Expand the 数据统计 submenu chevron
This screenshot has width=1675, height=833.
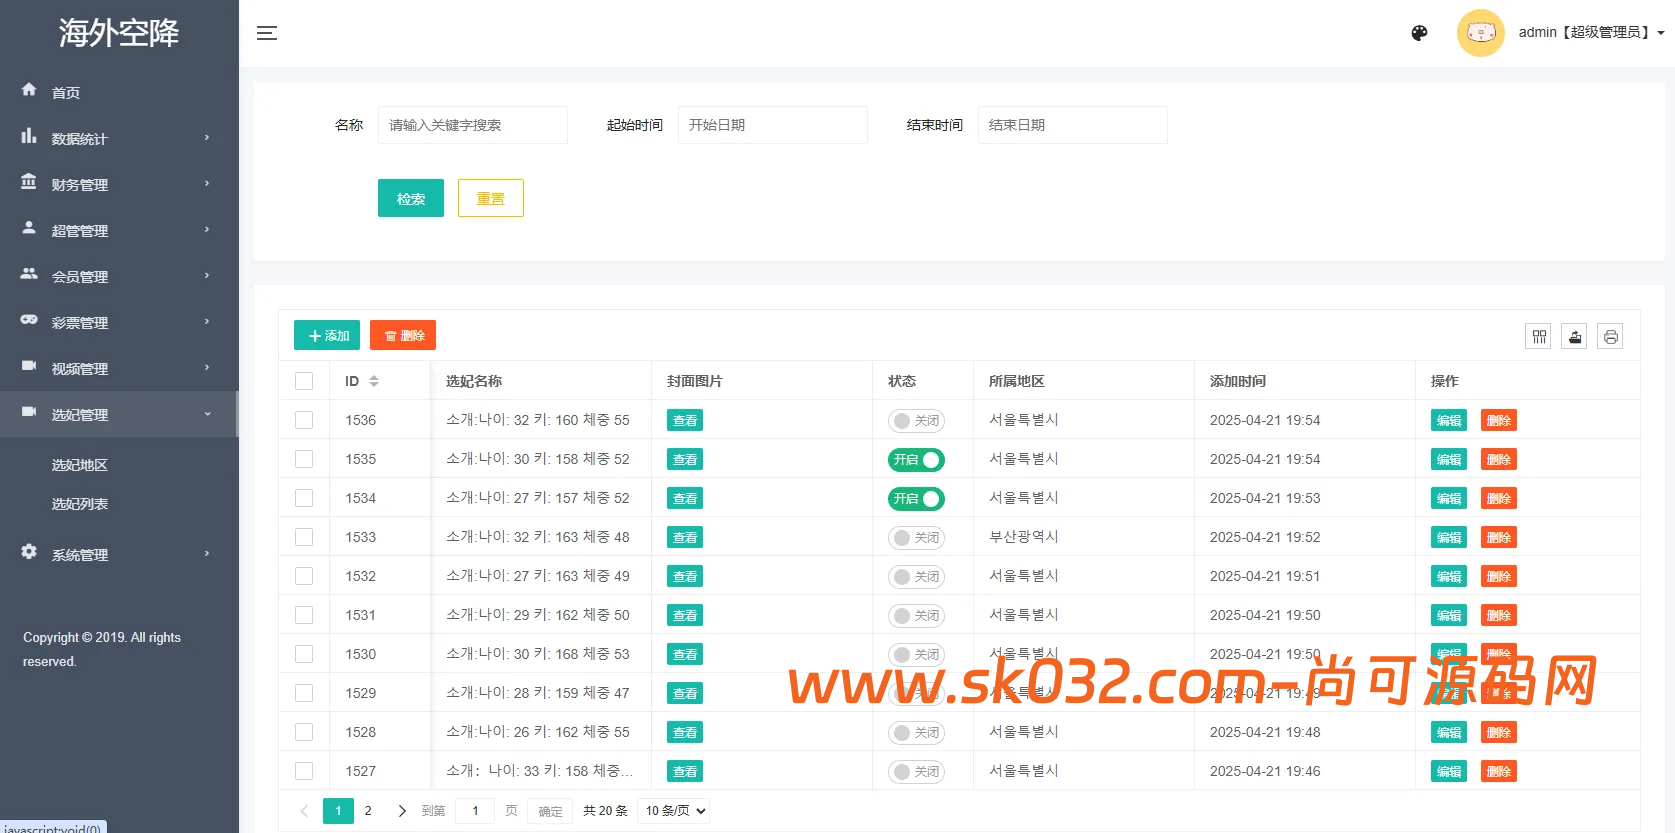(x=207, y=138)
